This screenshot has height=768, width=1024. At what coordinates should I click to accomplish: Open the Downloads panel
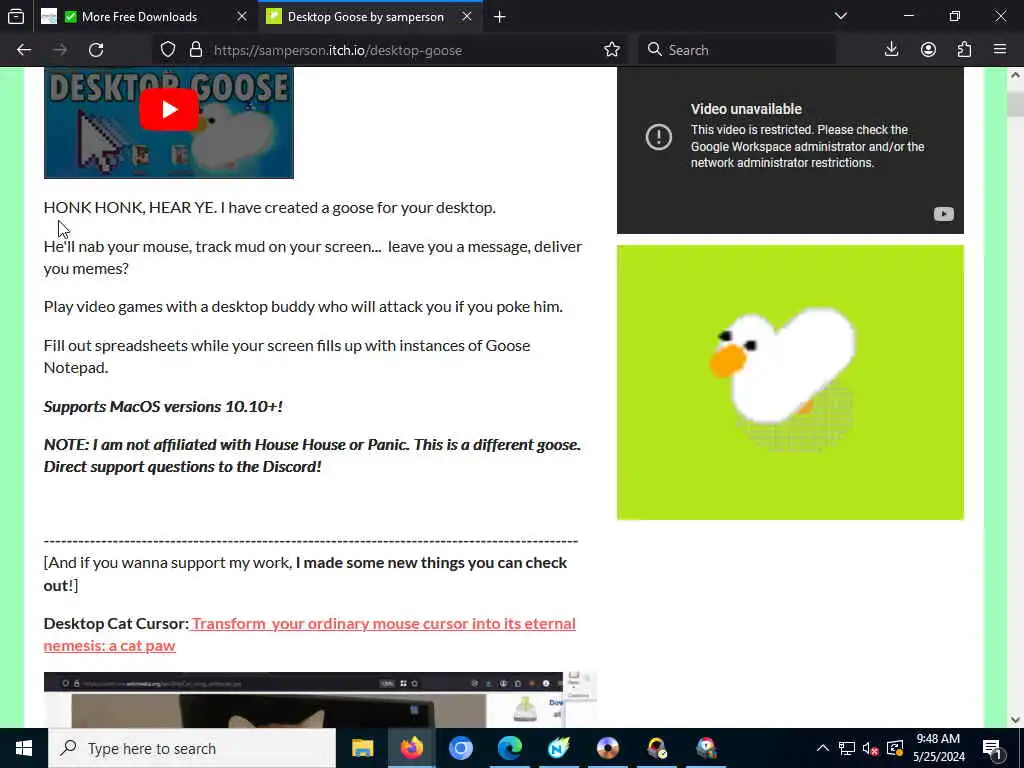point(891,50)
